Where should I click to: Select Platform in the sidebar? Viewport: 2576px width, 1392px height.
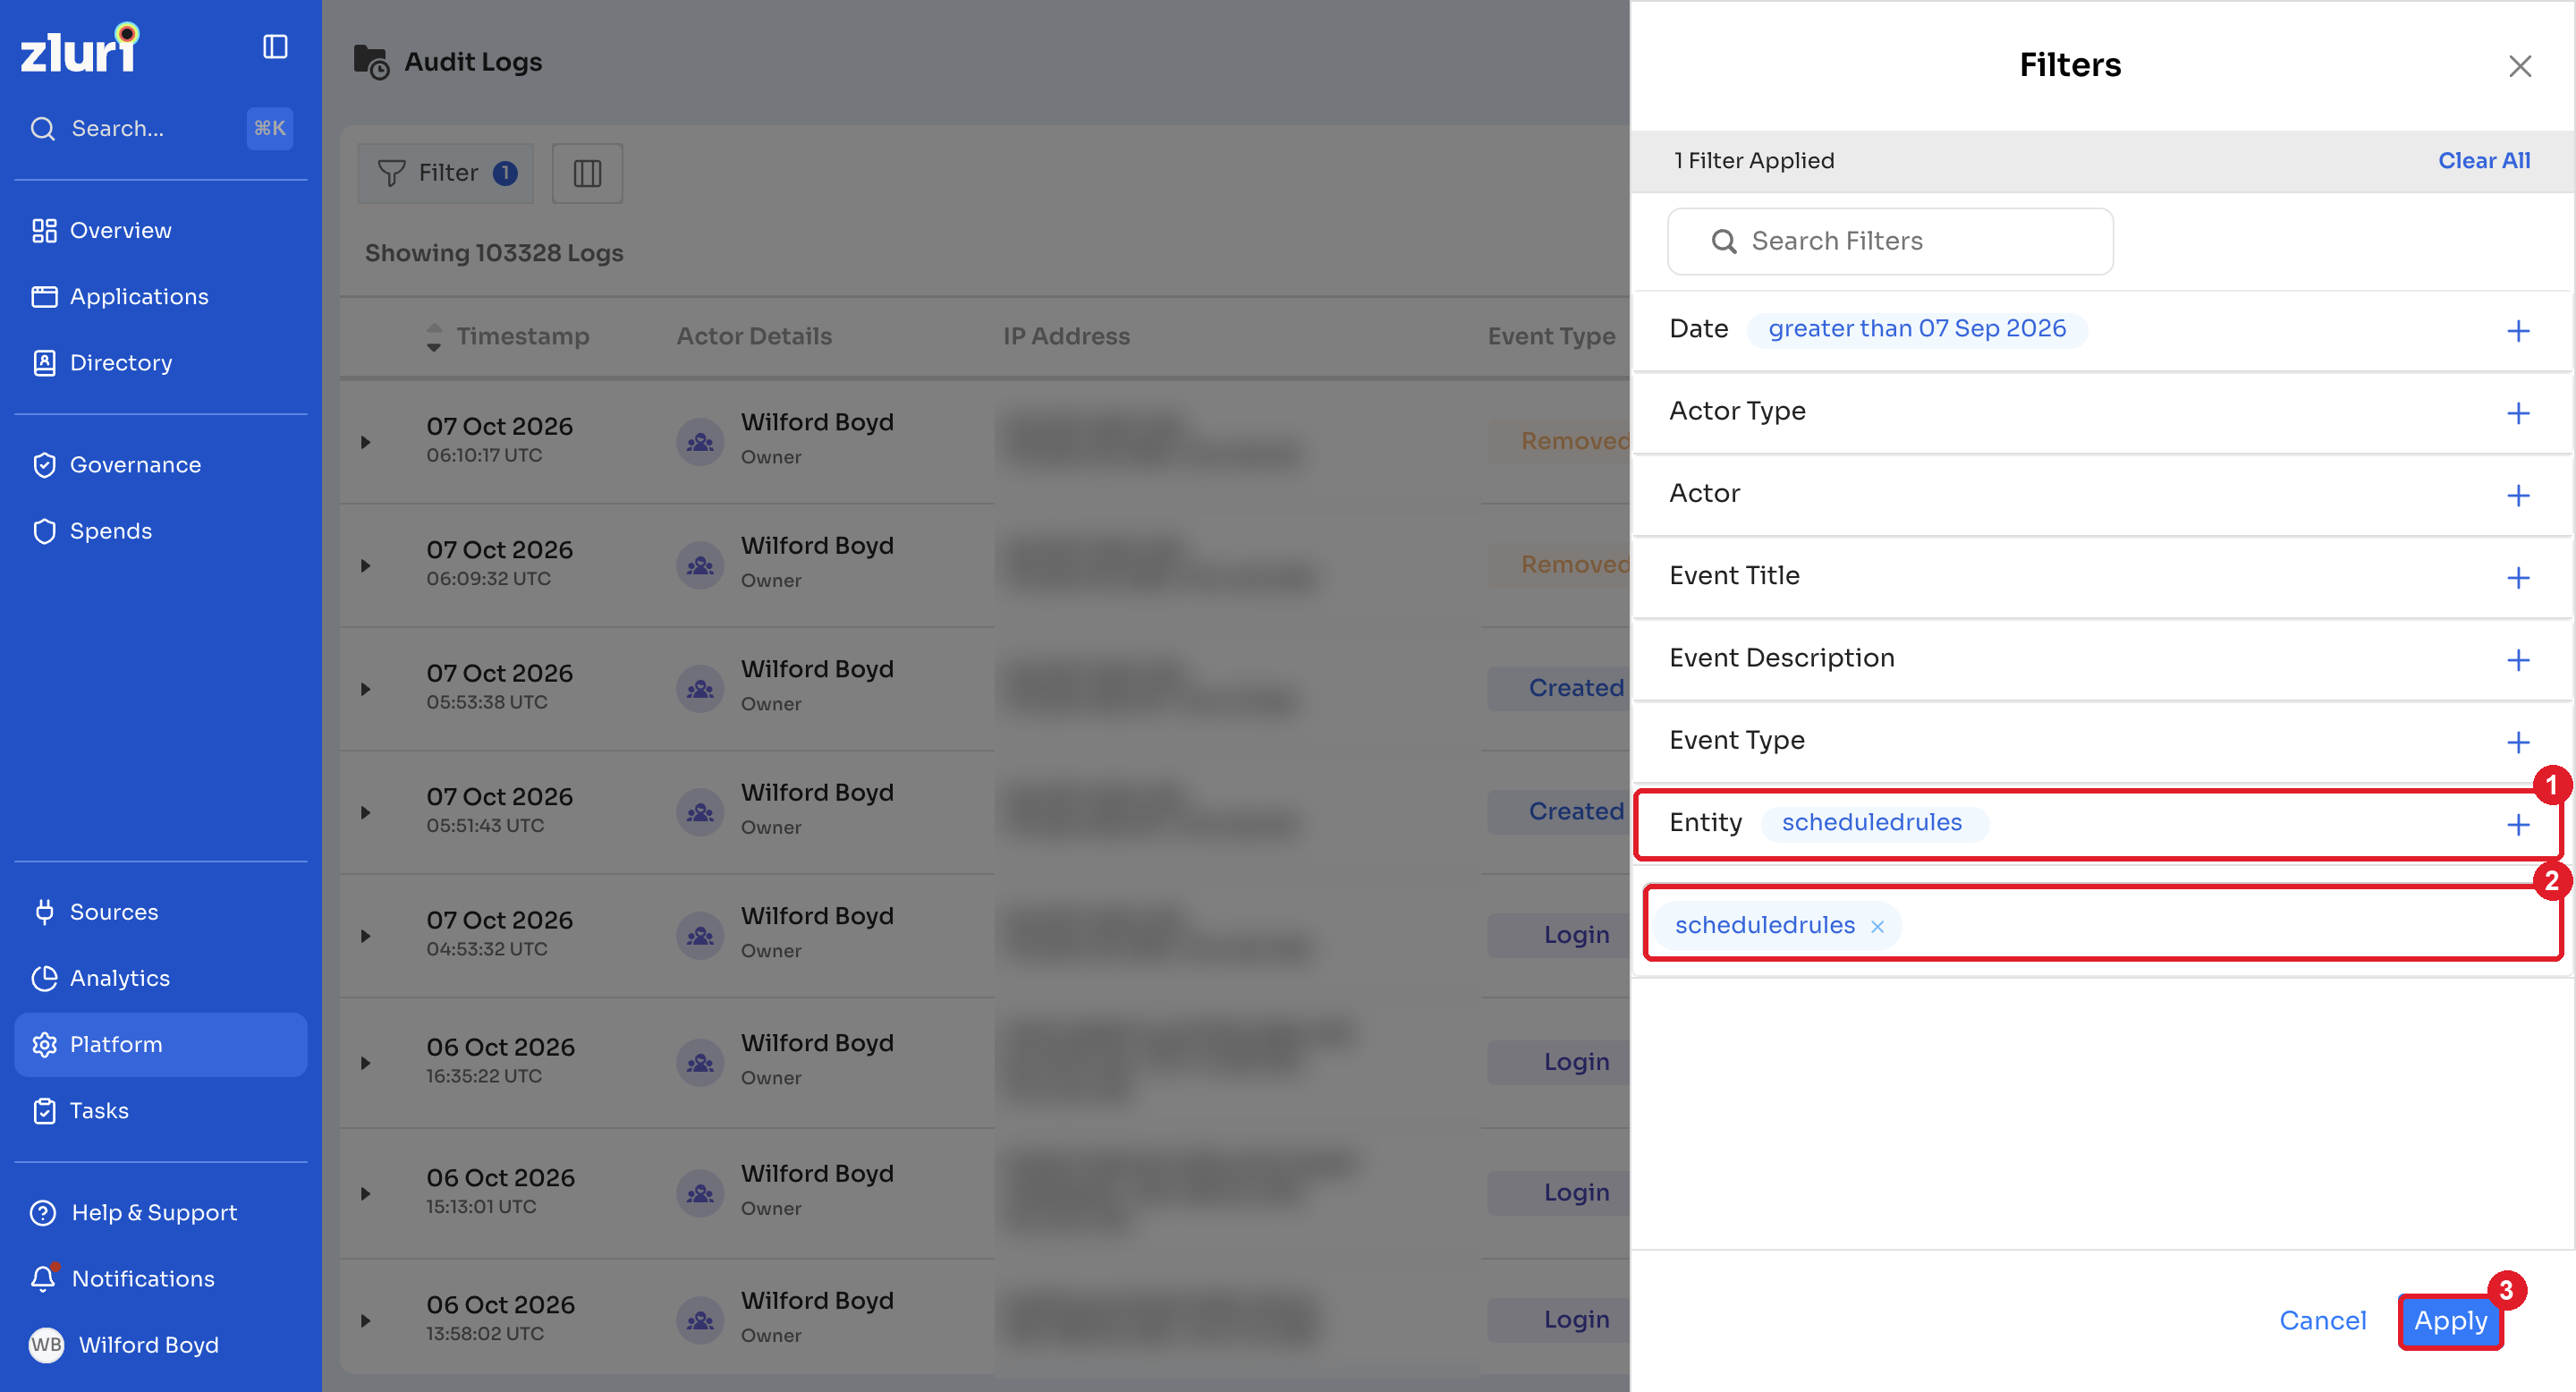tap(161, 1043)
